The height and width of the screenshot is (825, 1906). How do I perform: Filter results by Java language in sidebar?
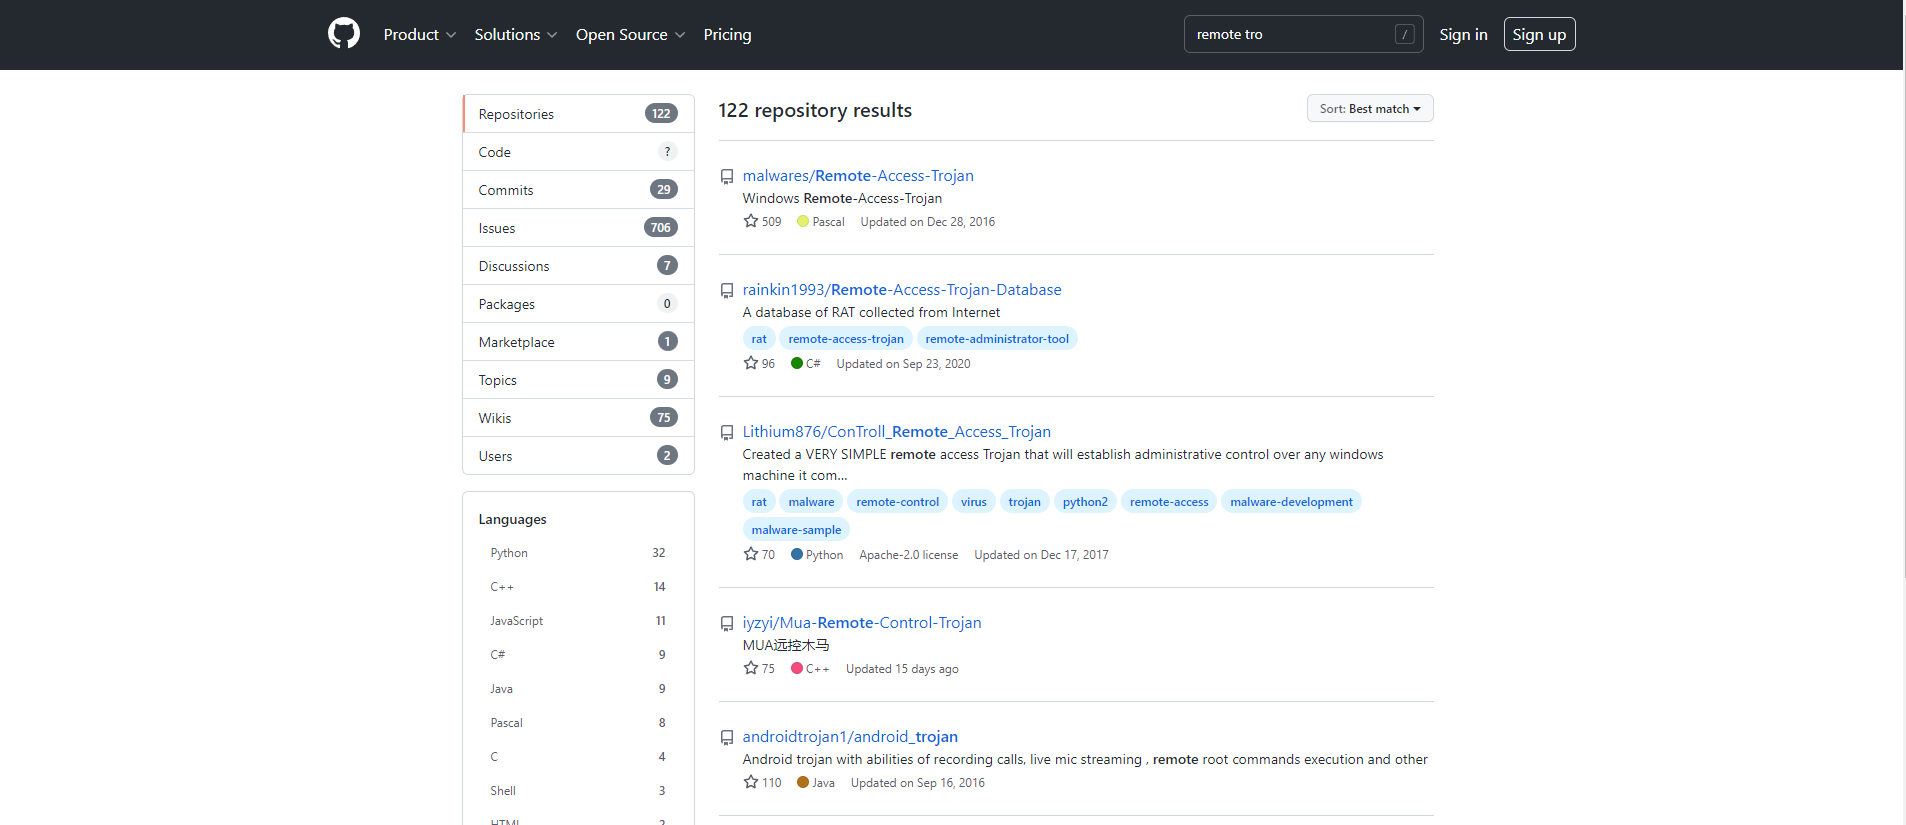(x=578, y=689)
